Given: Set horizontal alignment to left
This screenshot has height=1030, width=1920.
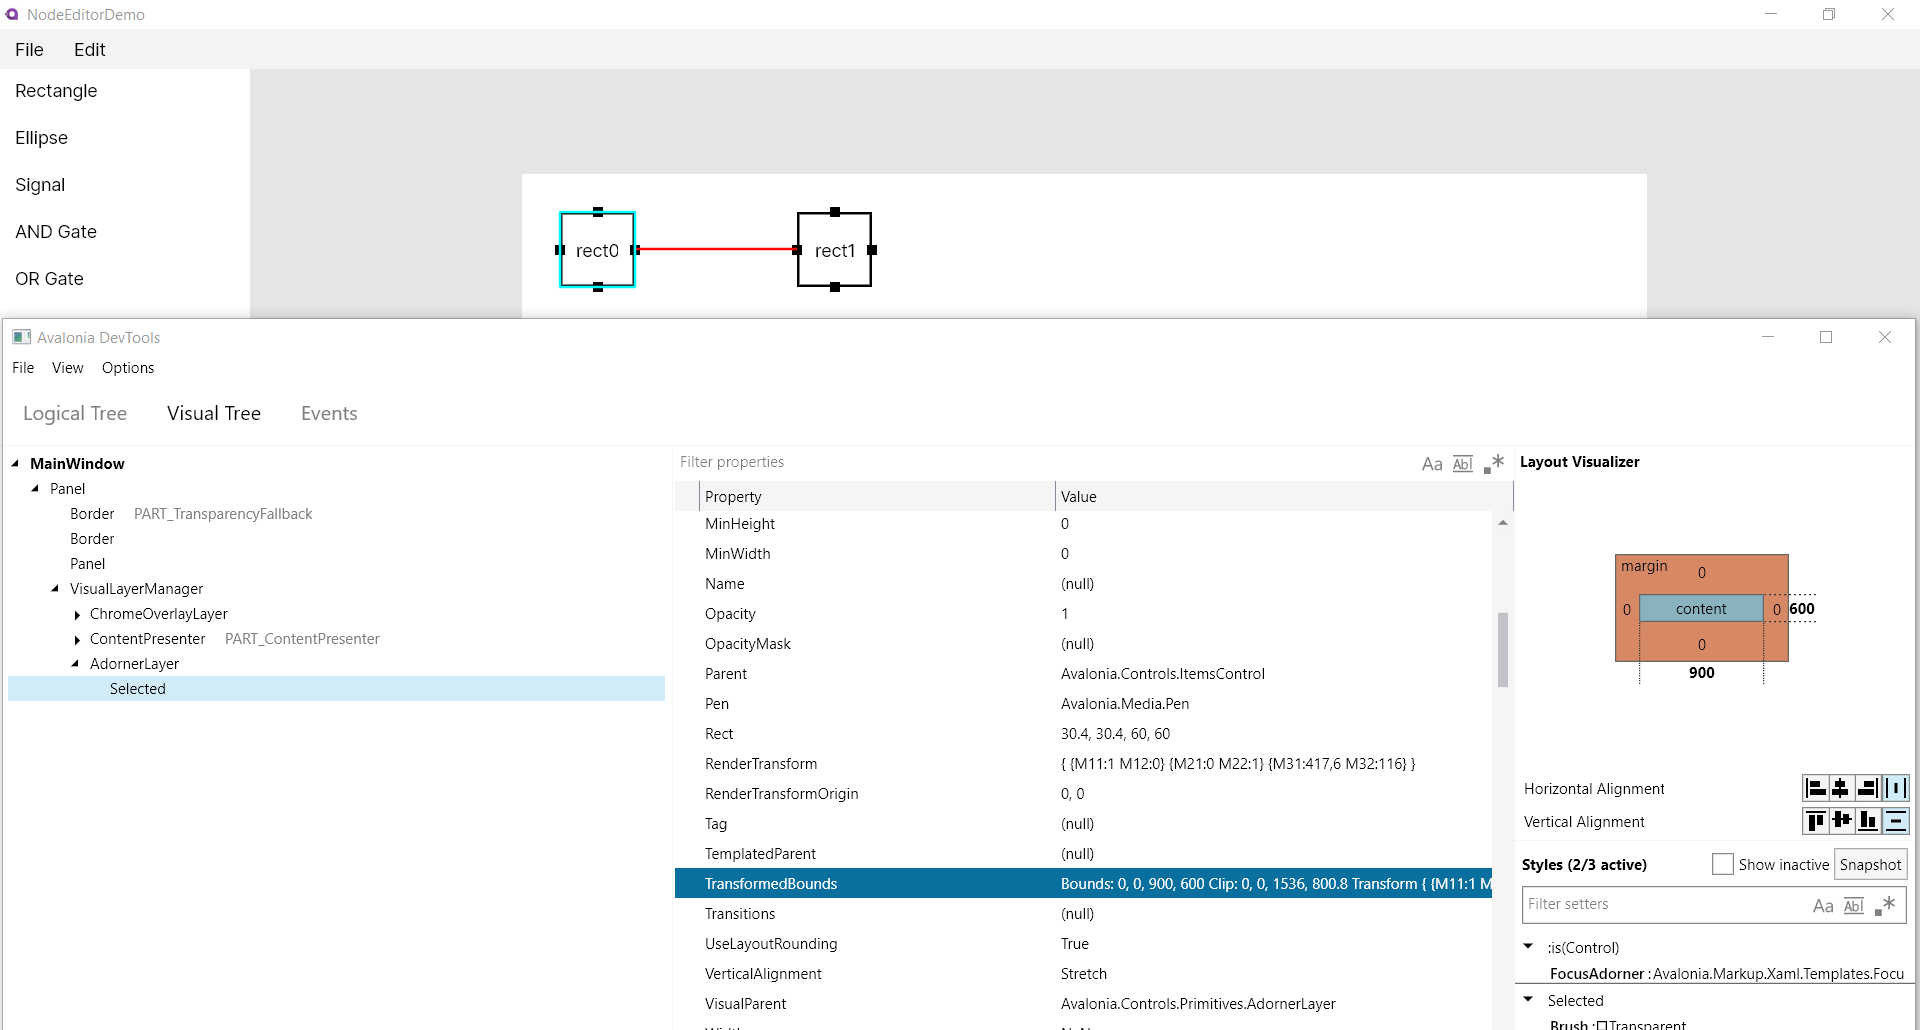Looking at the screenshot, I should click(1816, 788).
